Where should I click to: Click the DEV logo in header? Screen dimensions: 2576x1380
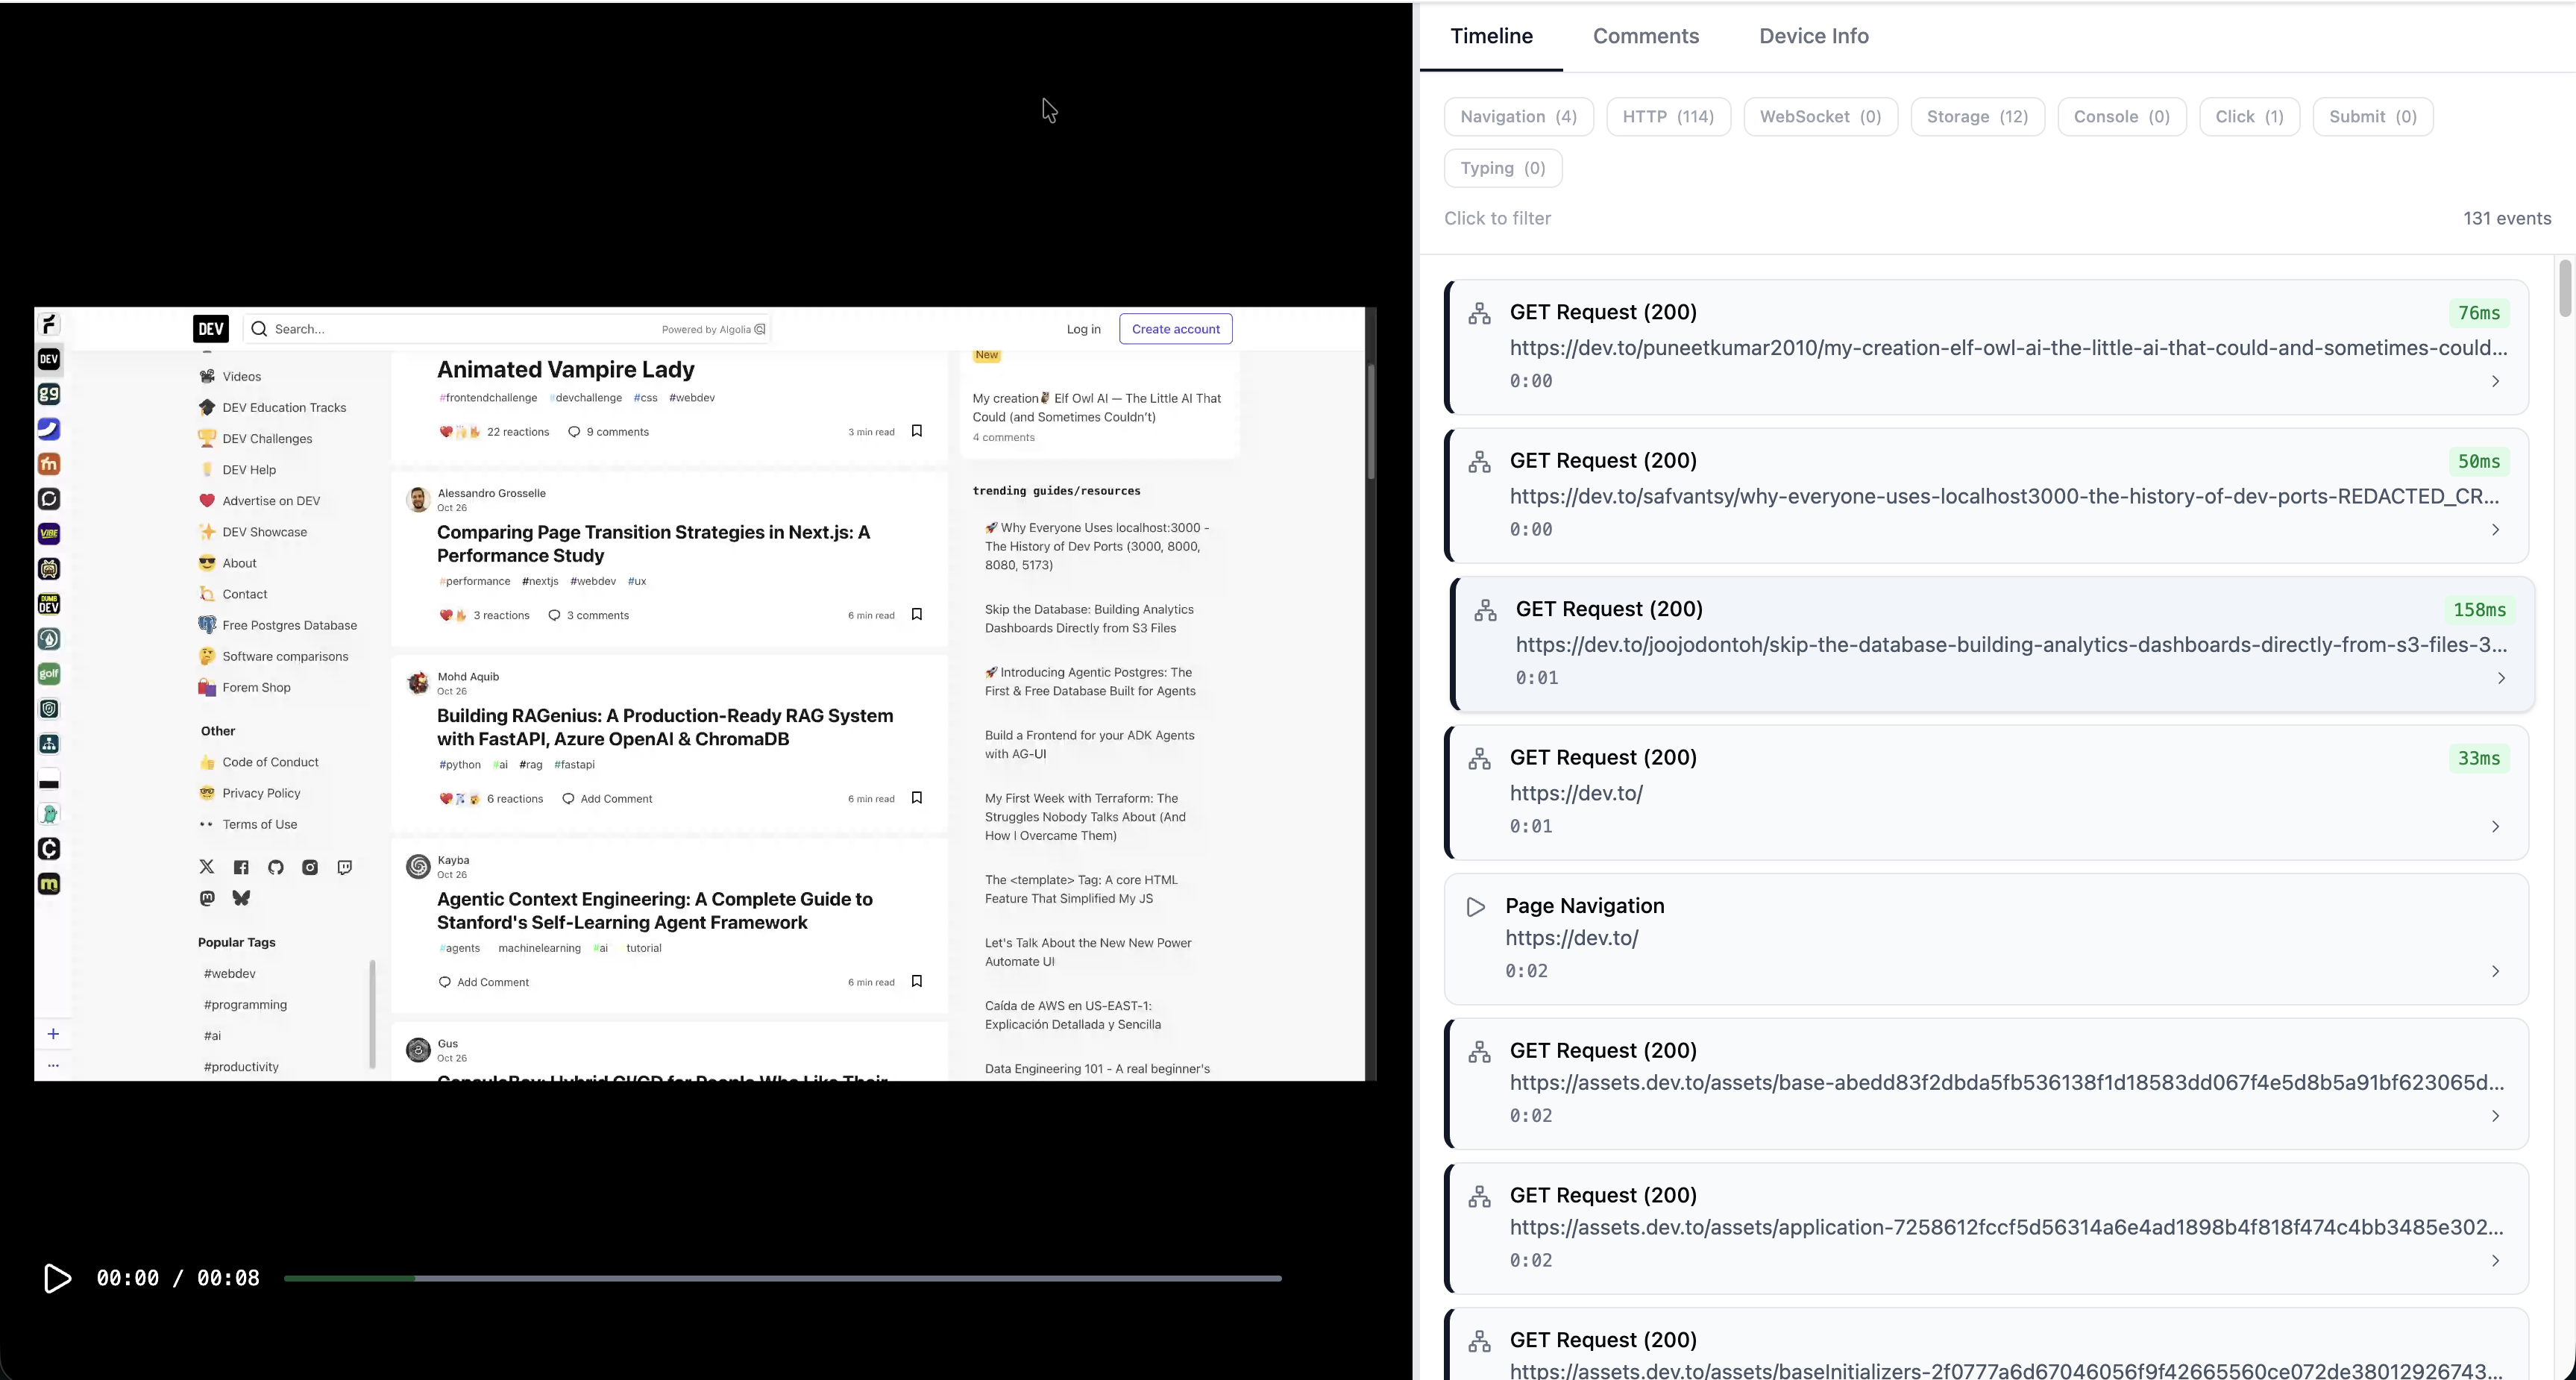[x=210, y=329]
